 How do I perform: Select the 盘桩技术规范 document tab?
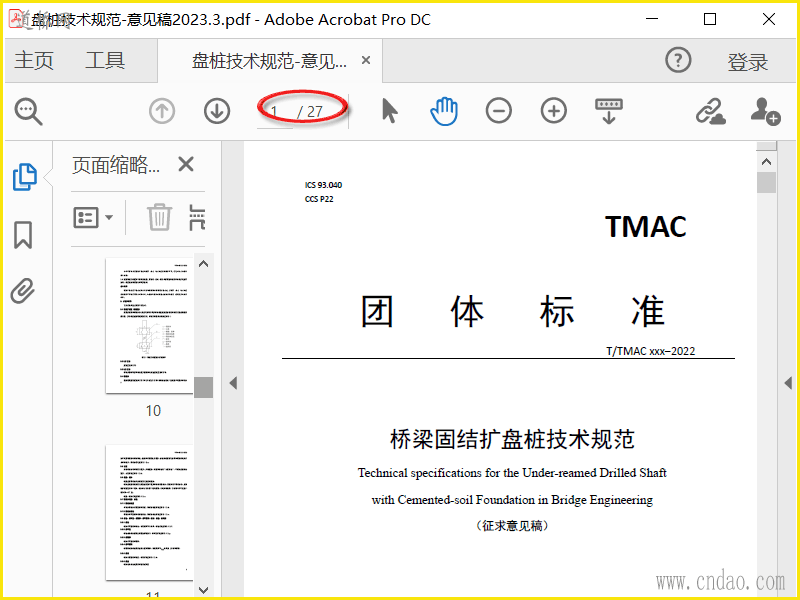(269, 61)
